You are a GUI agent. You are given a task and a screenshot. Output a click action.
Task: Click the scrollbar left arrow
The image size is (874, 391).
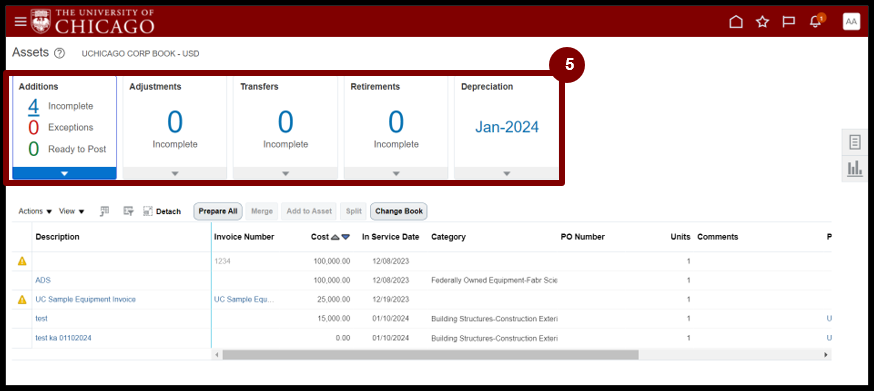click(218, 355)
